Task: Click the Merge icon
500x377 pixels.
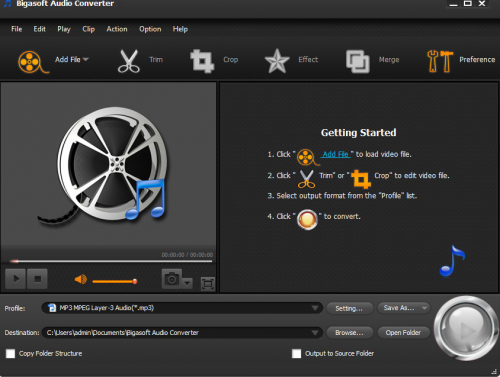Action: pos(358,61)
